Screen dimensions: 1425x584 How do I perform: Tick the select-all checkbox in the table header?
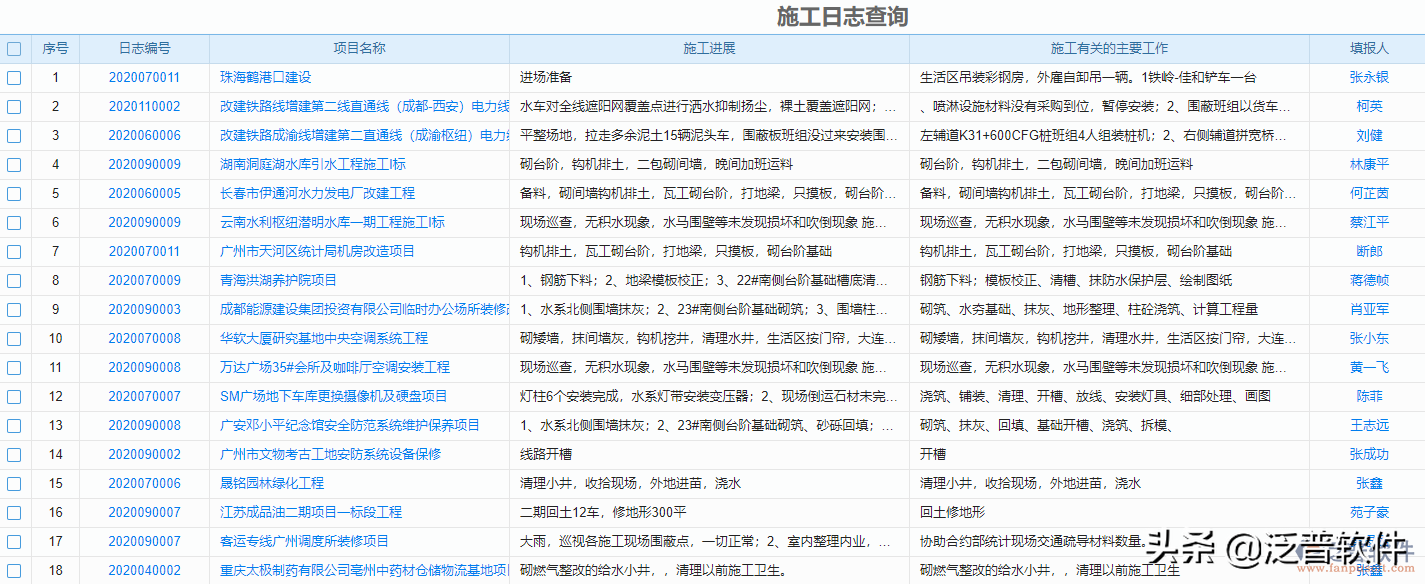coord(14,48)
